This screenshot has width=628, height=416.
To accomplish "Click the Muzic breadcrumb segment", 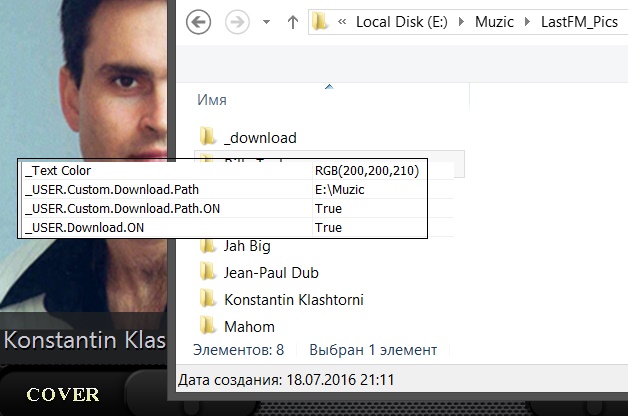I will (496, 22).
